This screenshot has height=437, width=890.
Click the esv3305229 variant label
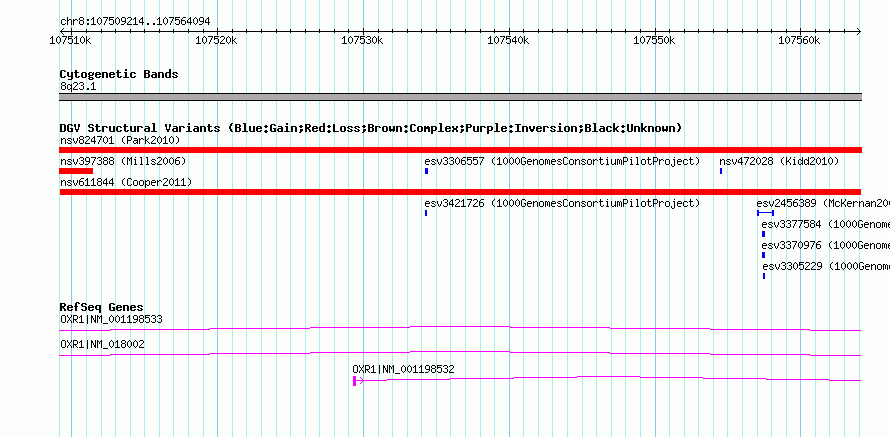pos(826,267)
